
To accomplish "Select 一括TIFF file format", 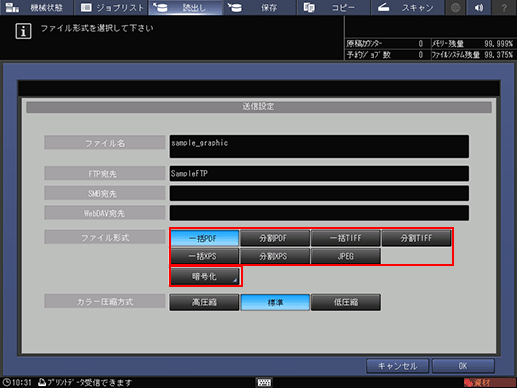I will click(x=345, y=238).
